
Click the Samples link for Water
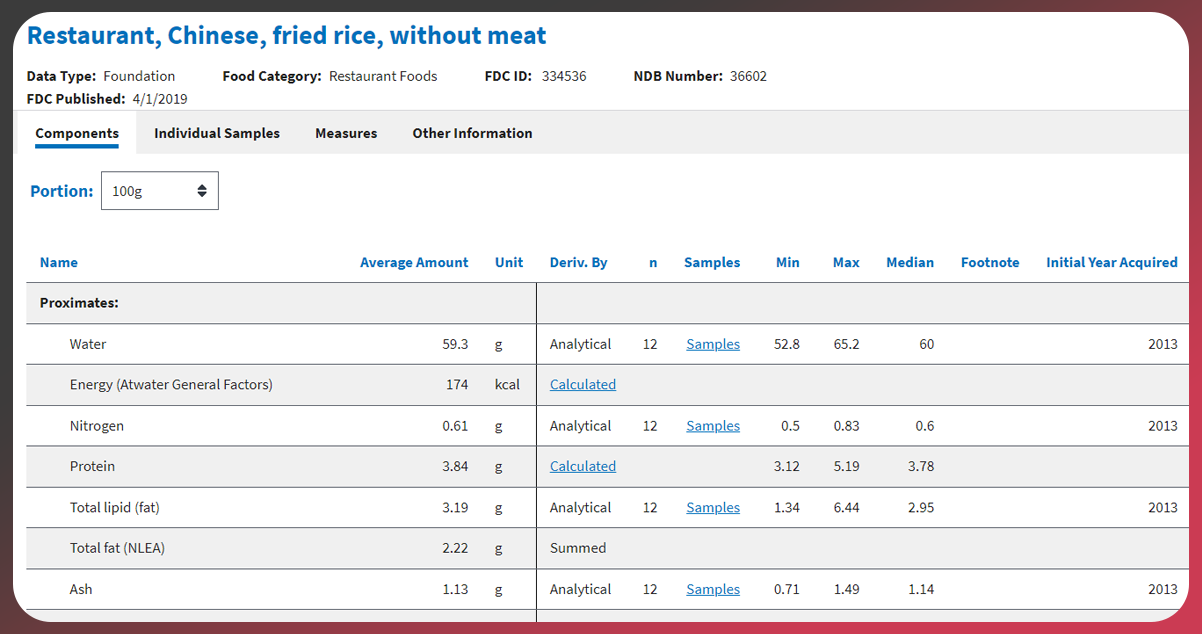713,344
